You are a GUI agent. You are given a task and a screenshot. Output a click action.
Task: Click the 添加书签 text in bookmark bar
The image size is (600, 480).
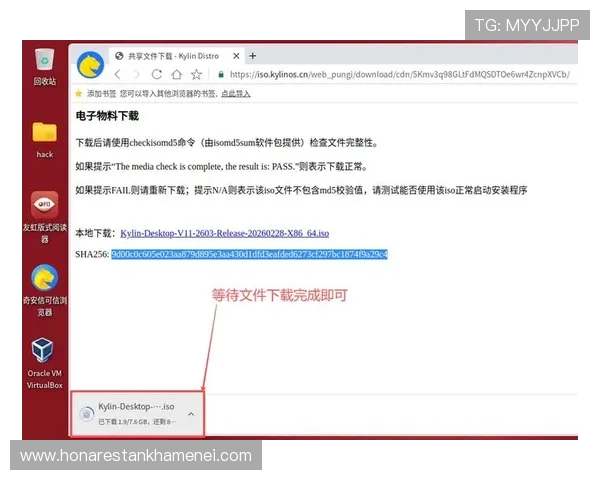pyautogui.click(x=101, y=94)
